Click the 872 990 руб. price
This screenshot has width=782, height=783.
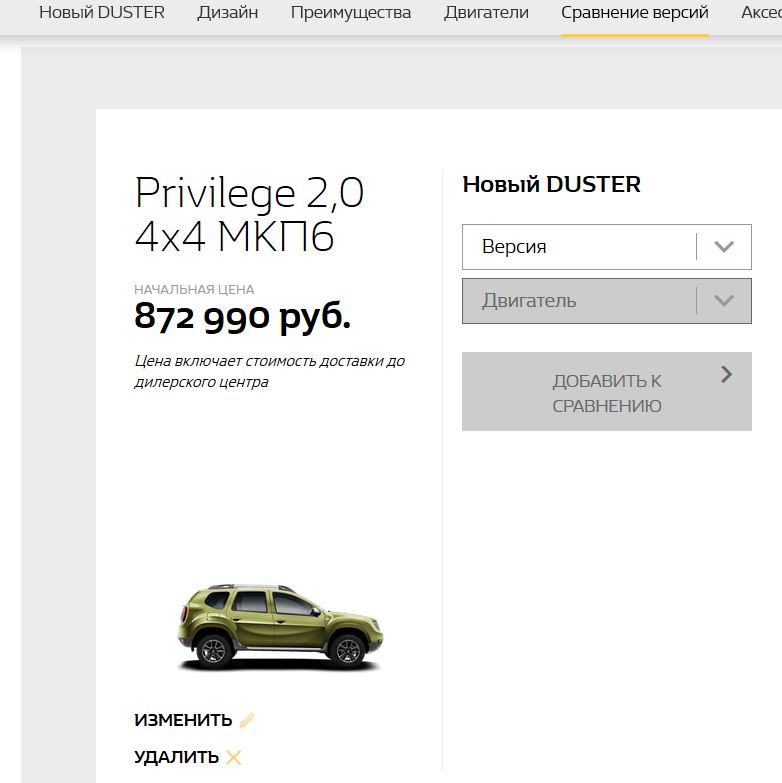click(x=242, y=317)
